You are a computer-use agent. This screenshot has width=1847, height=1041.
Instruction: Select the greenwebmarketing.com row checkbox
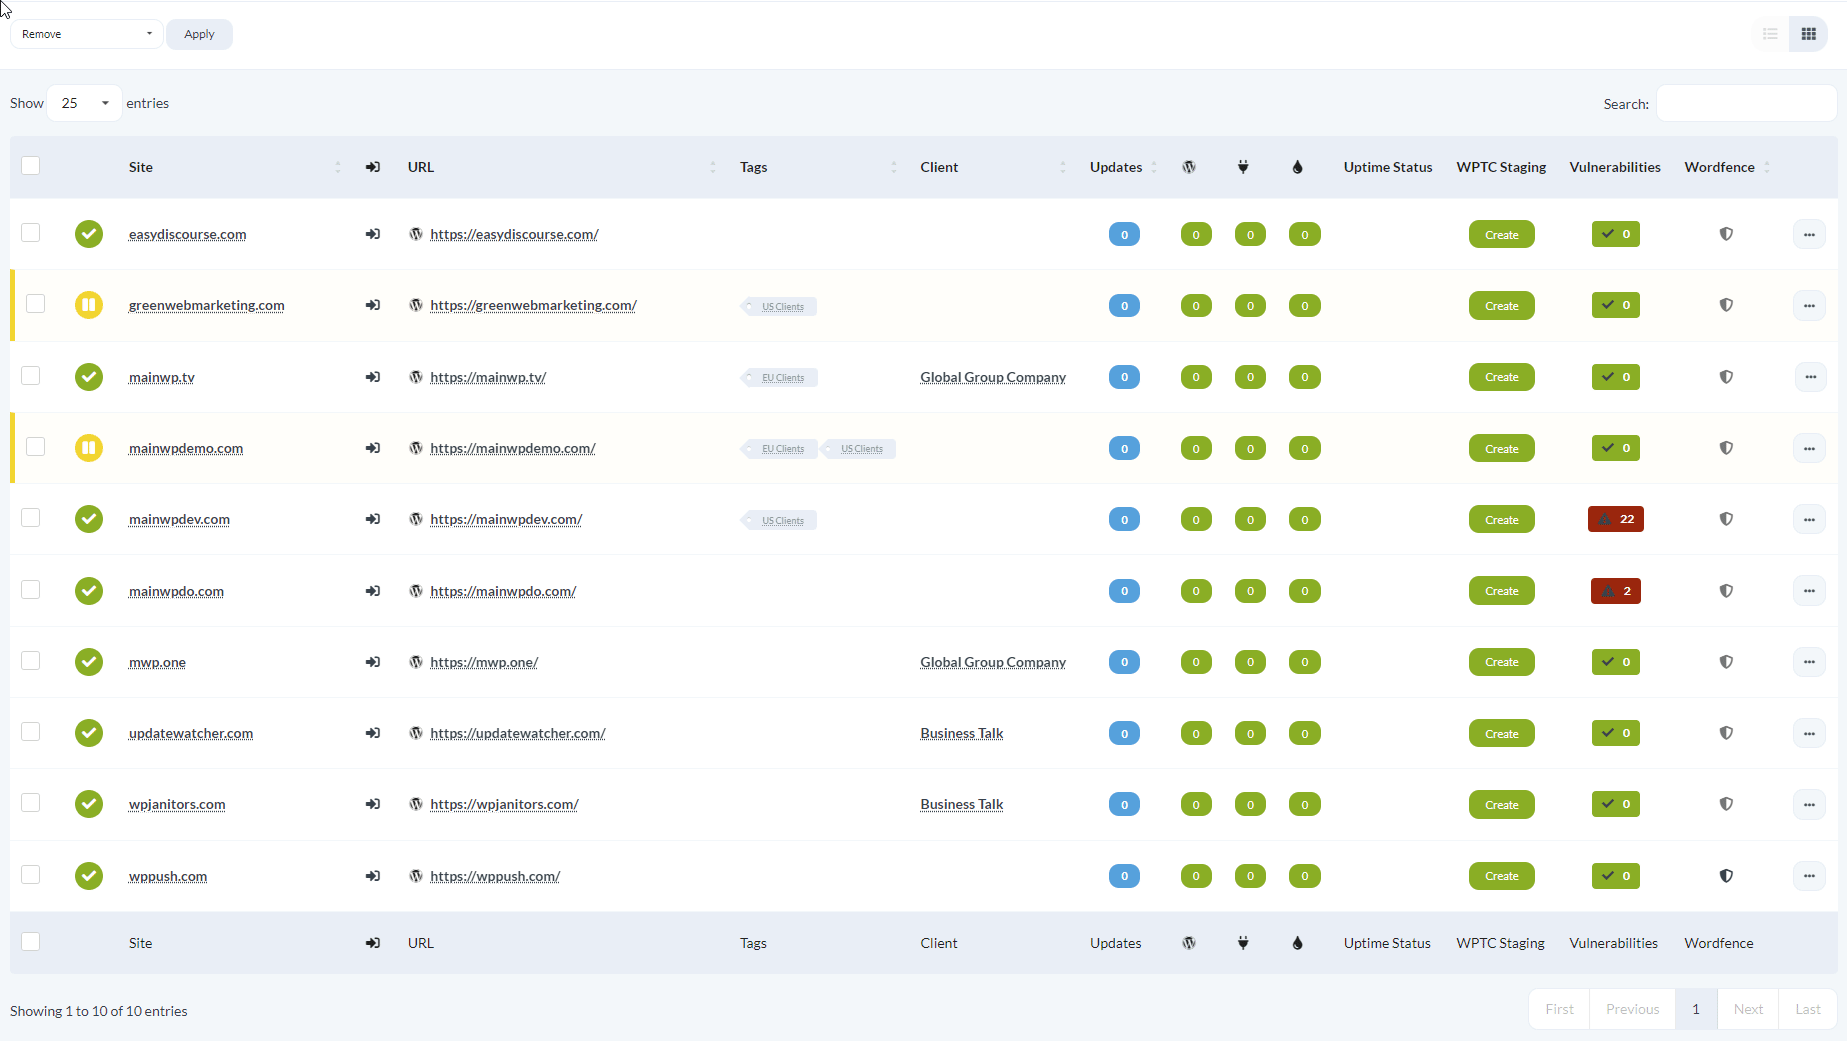pyautogui.click(x=36, y=304)
